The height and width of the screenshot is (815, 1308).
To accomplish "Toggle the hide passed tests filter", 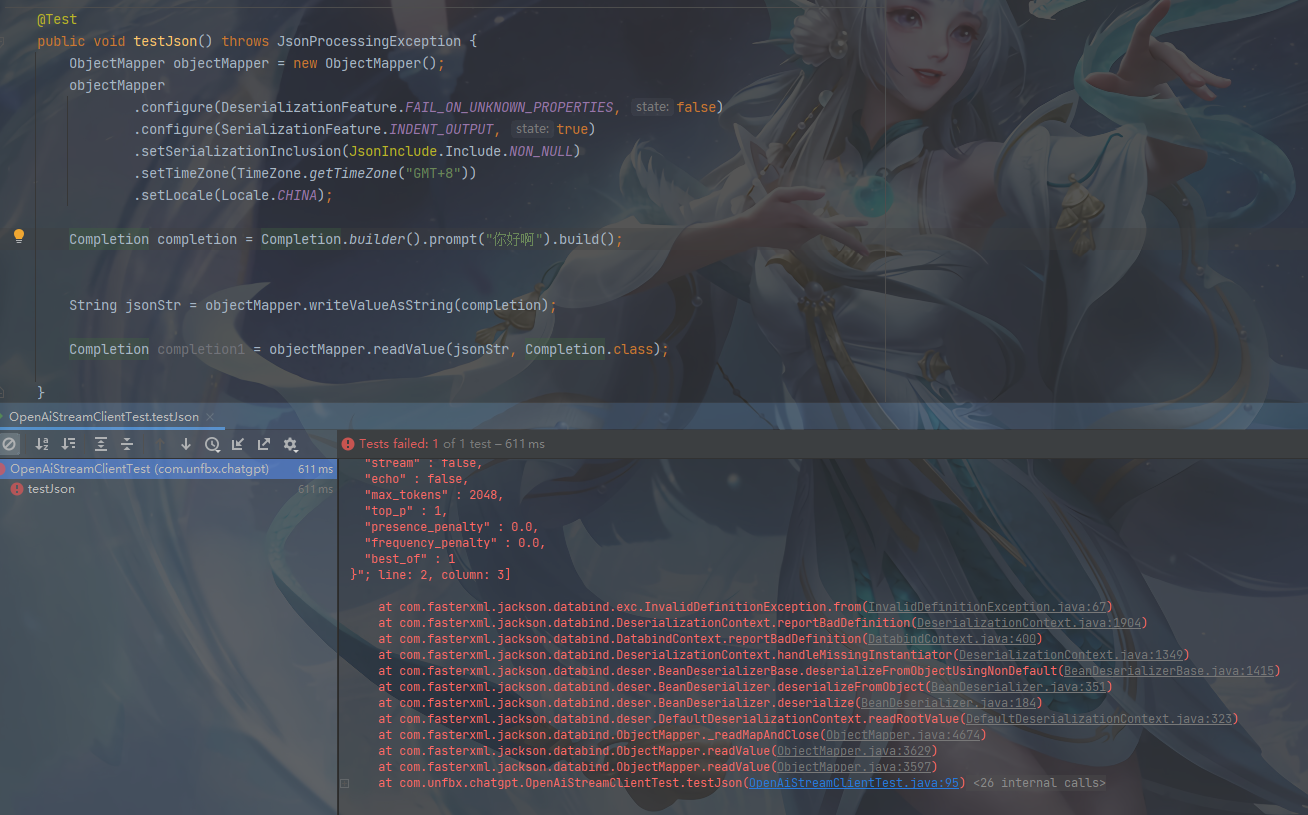I will pyautogui.click(x=10, y=444).
